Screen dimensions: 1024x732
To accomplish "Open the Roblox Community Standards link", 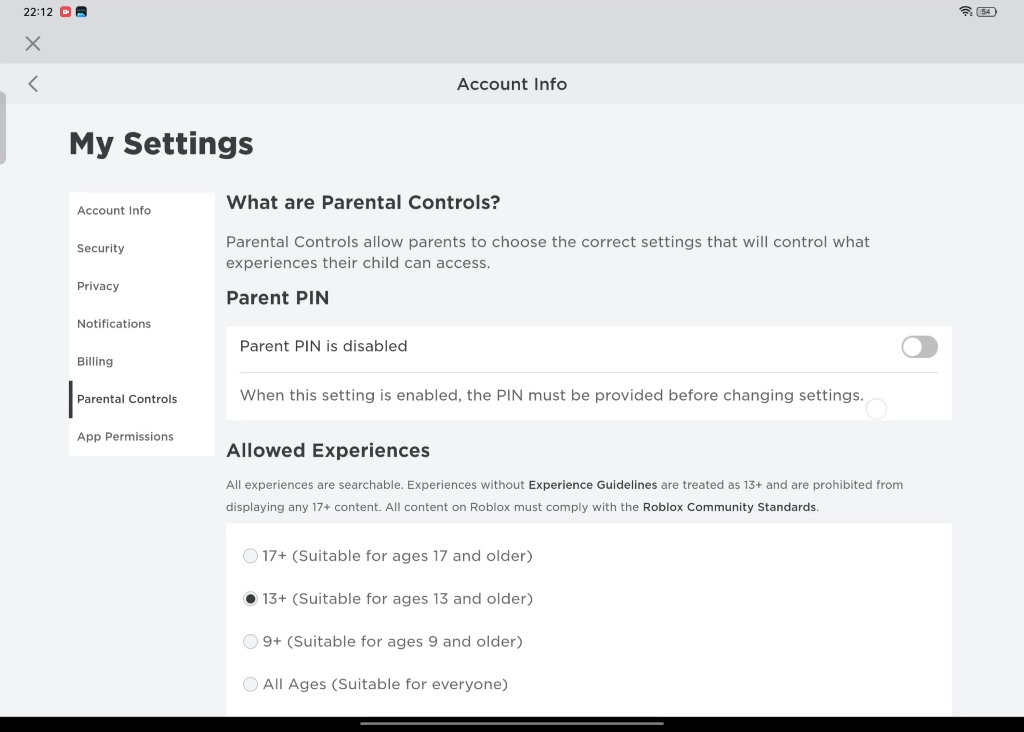I will 729,507.
